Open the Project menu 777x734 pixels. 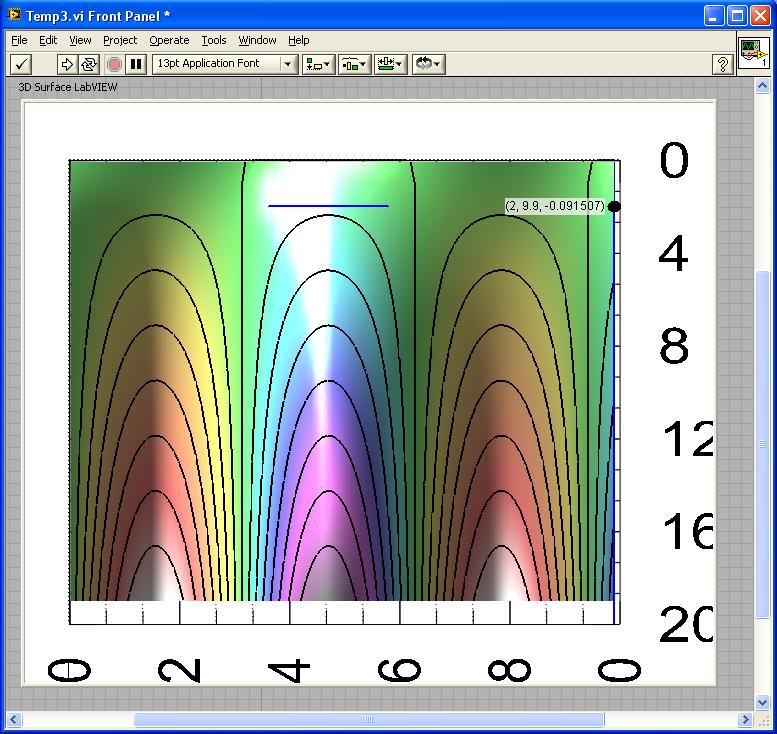tap(120, 40)
